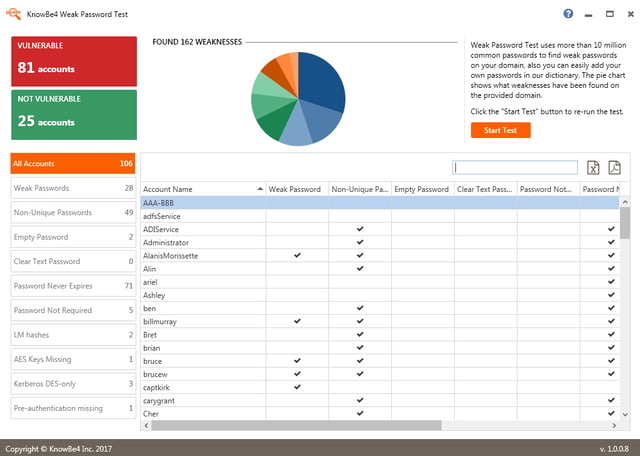
Task: Click ADIService's Non-Unique Password checkmark
Action: point(360,229)
